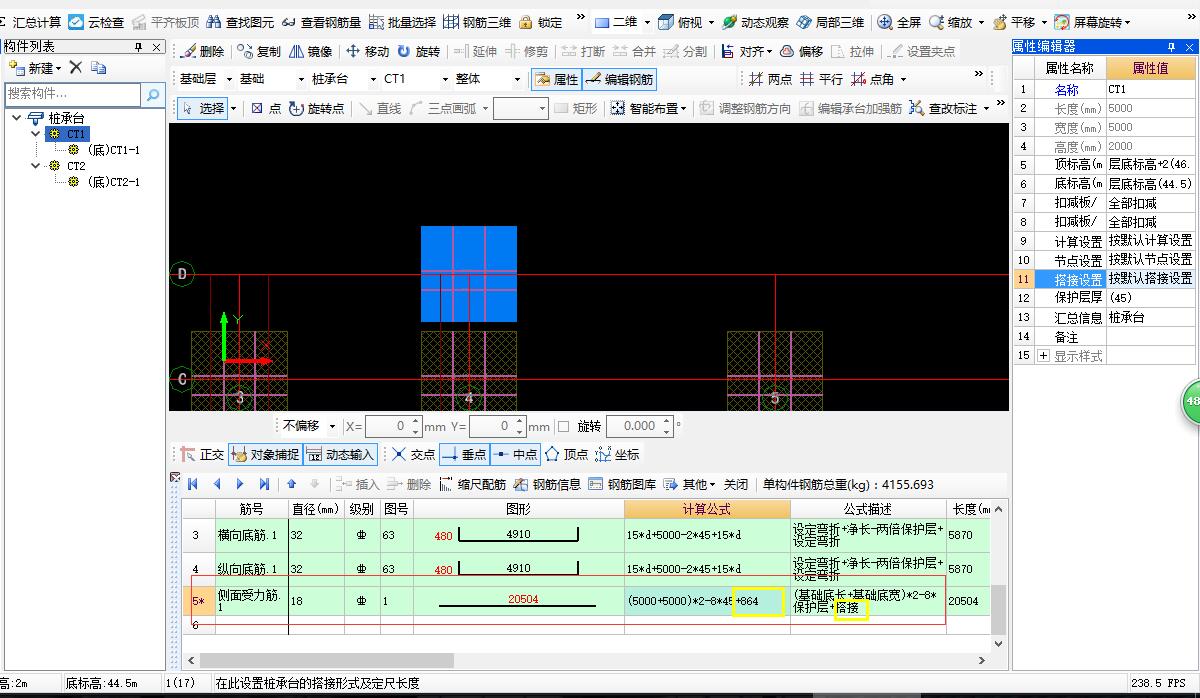This screenshot has height=698, width=1200.
Task: Select (底)CT2-1 in component tree
Action: pos(113,182)
